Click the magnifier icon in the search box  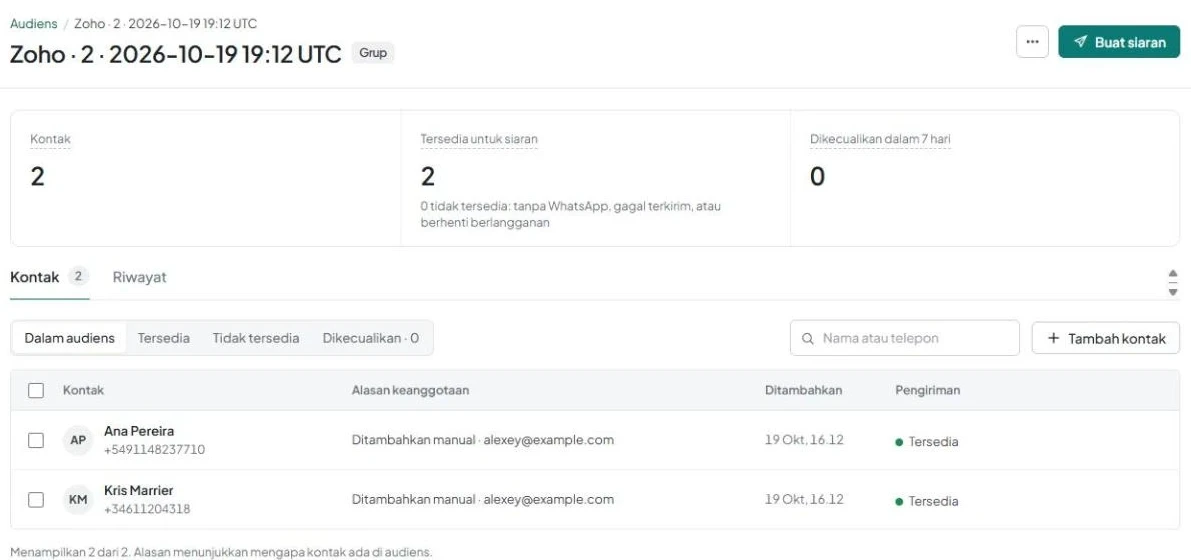coord(807,338)
